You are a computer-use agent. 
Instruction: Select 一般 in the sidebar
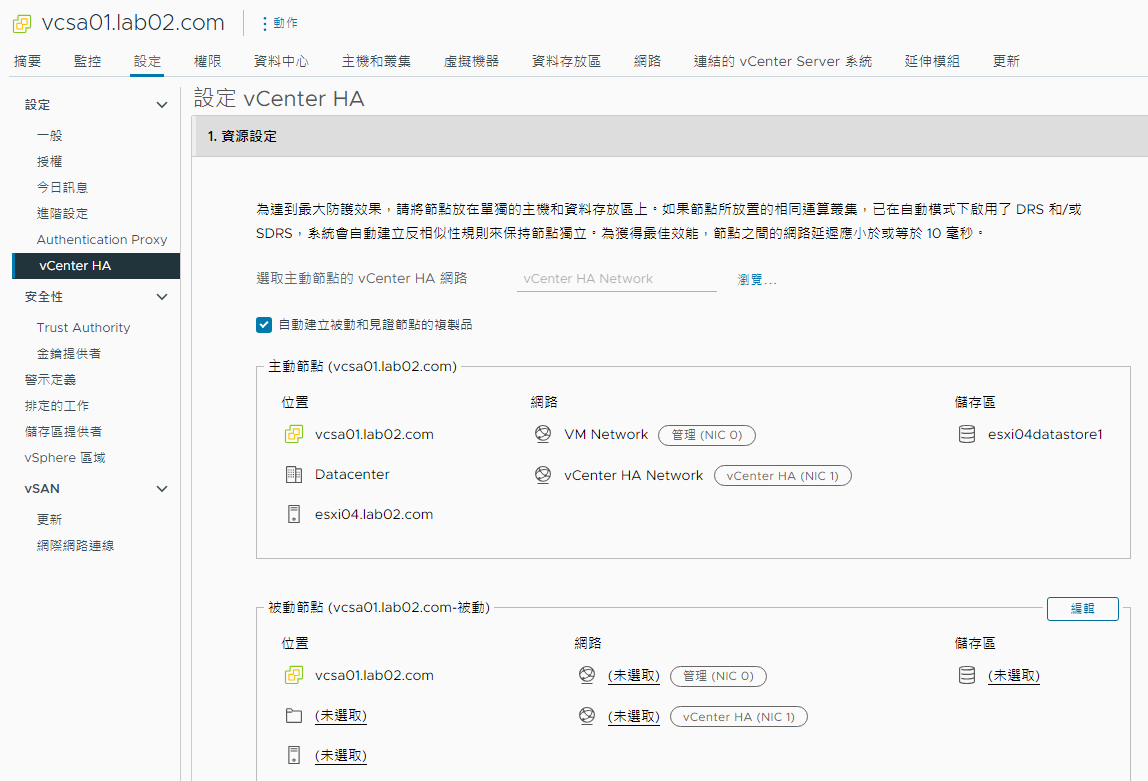[50, 135]
